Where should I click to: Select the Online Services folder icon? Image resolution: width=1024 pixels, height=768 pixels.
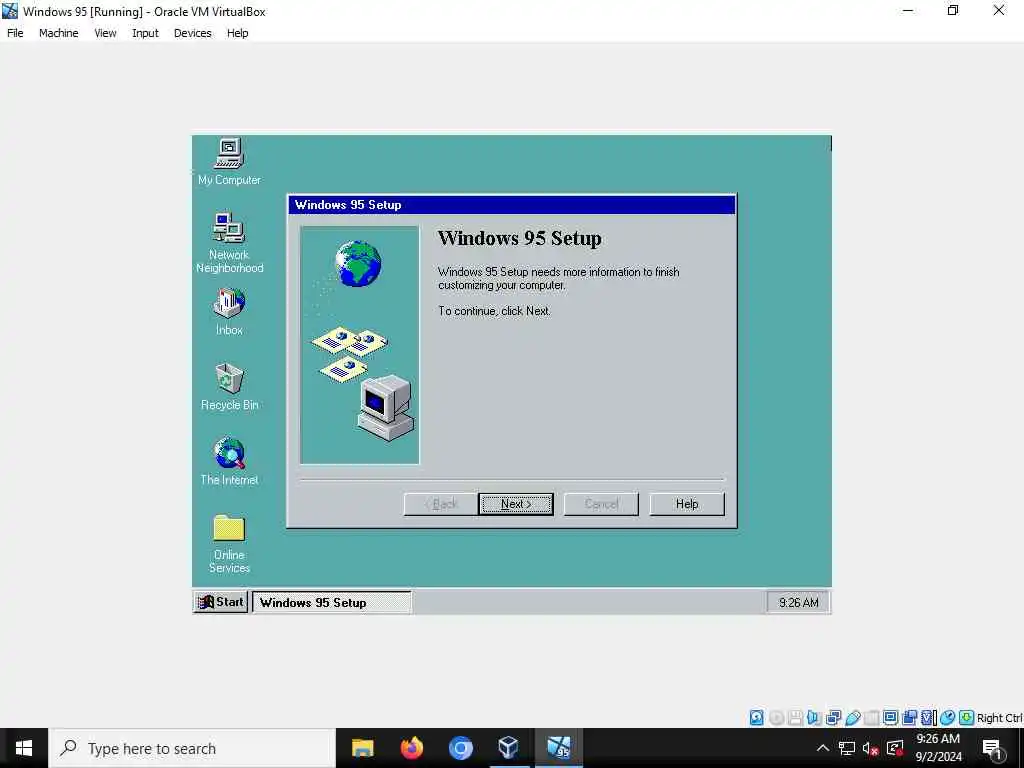229,543
